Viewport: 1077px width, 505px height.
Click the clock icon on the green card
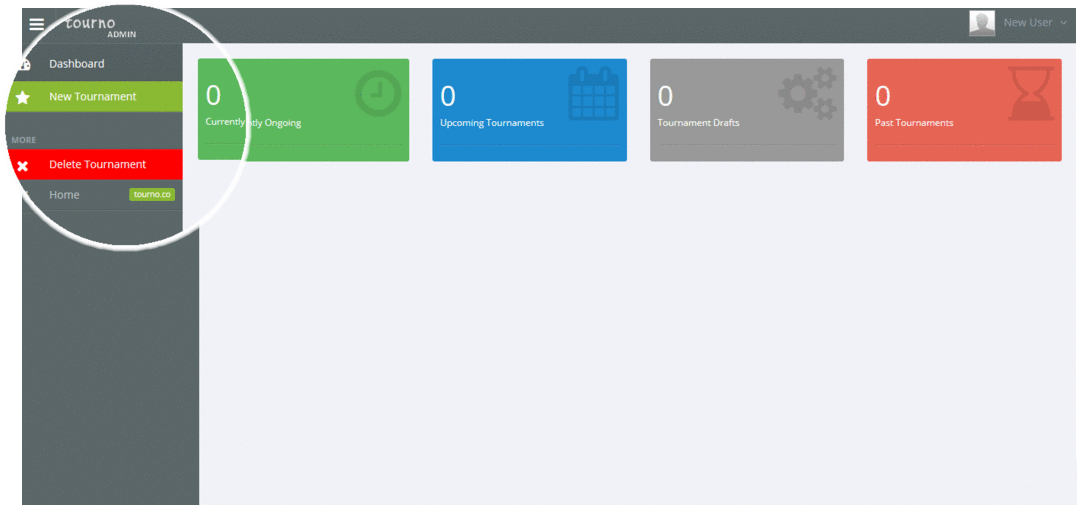coord(378,95)
